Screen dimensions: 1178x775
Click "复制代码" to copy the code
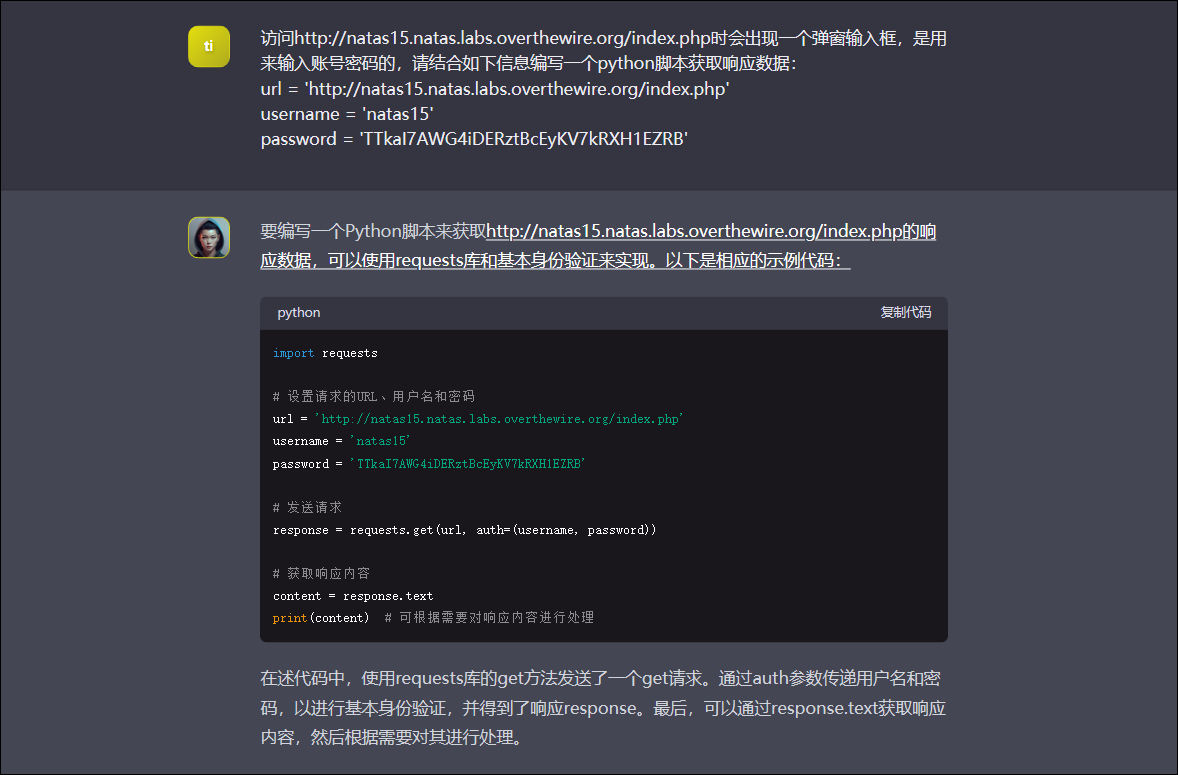(x=906, y=312)
